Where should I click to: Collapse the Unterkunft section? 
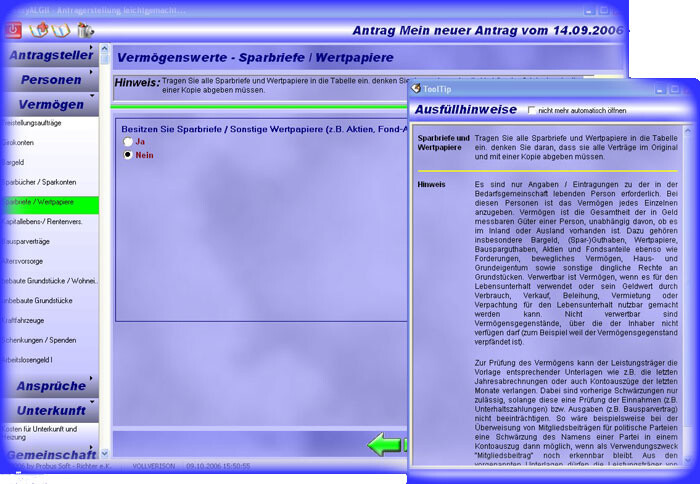coord(51,410)
